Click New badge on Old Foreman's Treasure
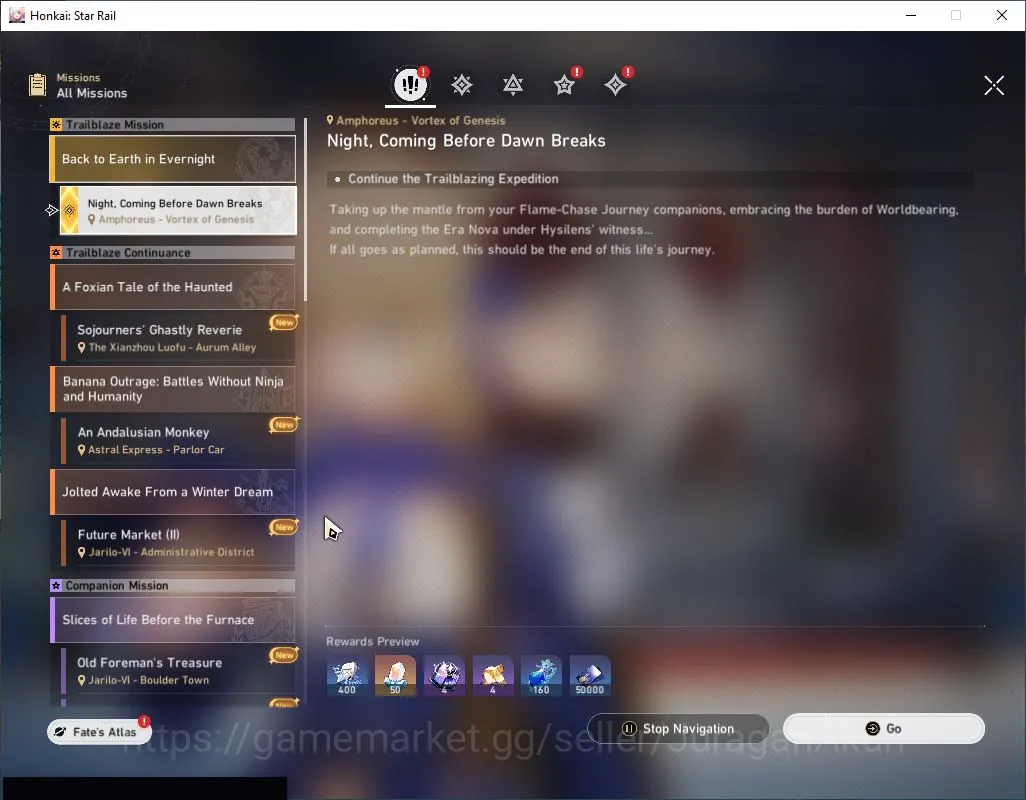 tap(284, 655)
